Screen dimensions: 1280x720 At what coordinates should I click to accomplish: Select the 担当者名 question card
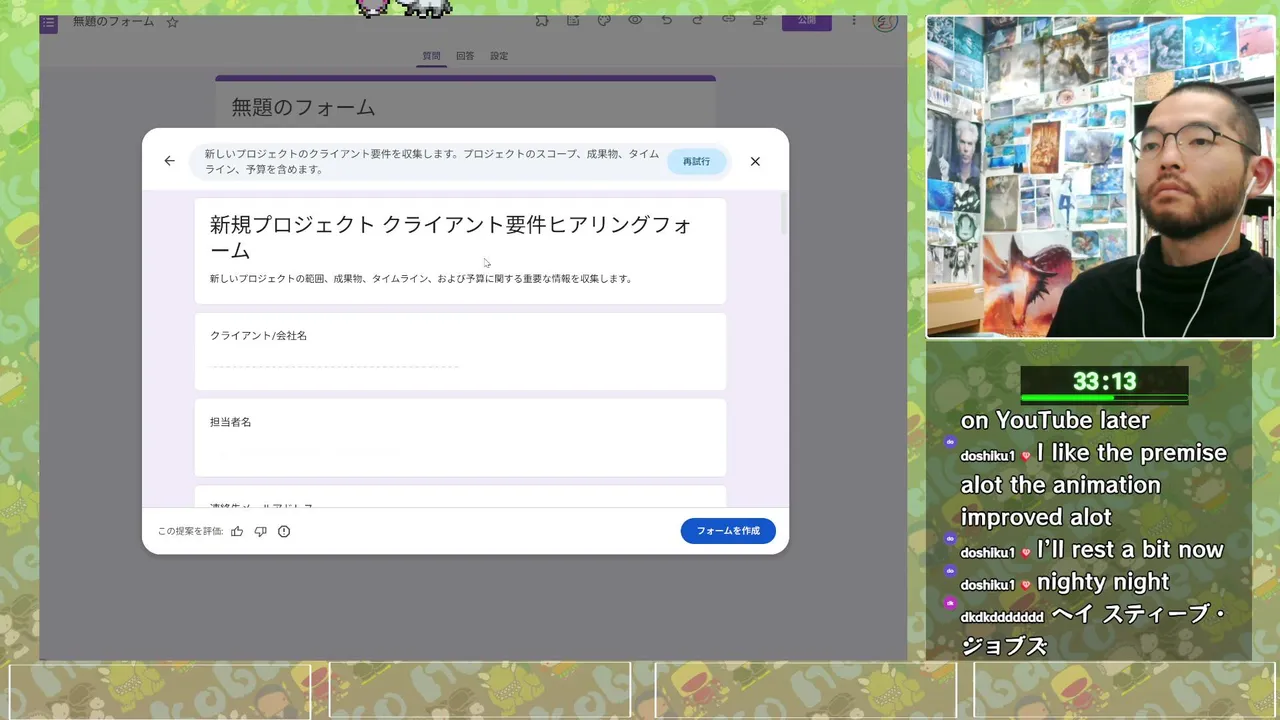click(x=460, y=438)
